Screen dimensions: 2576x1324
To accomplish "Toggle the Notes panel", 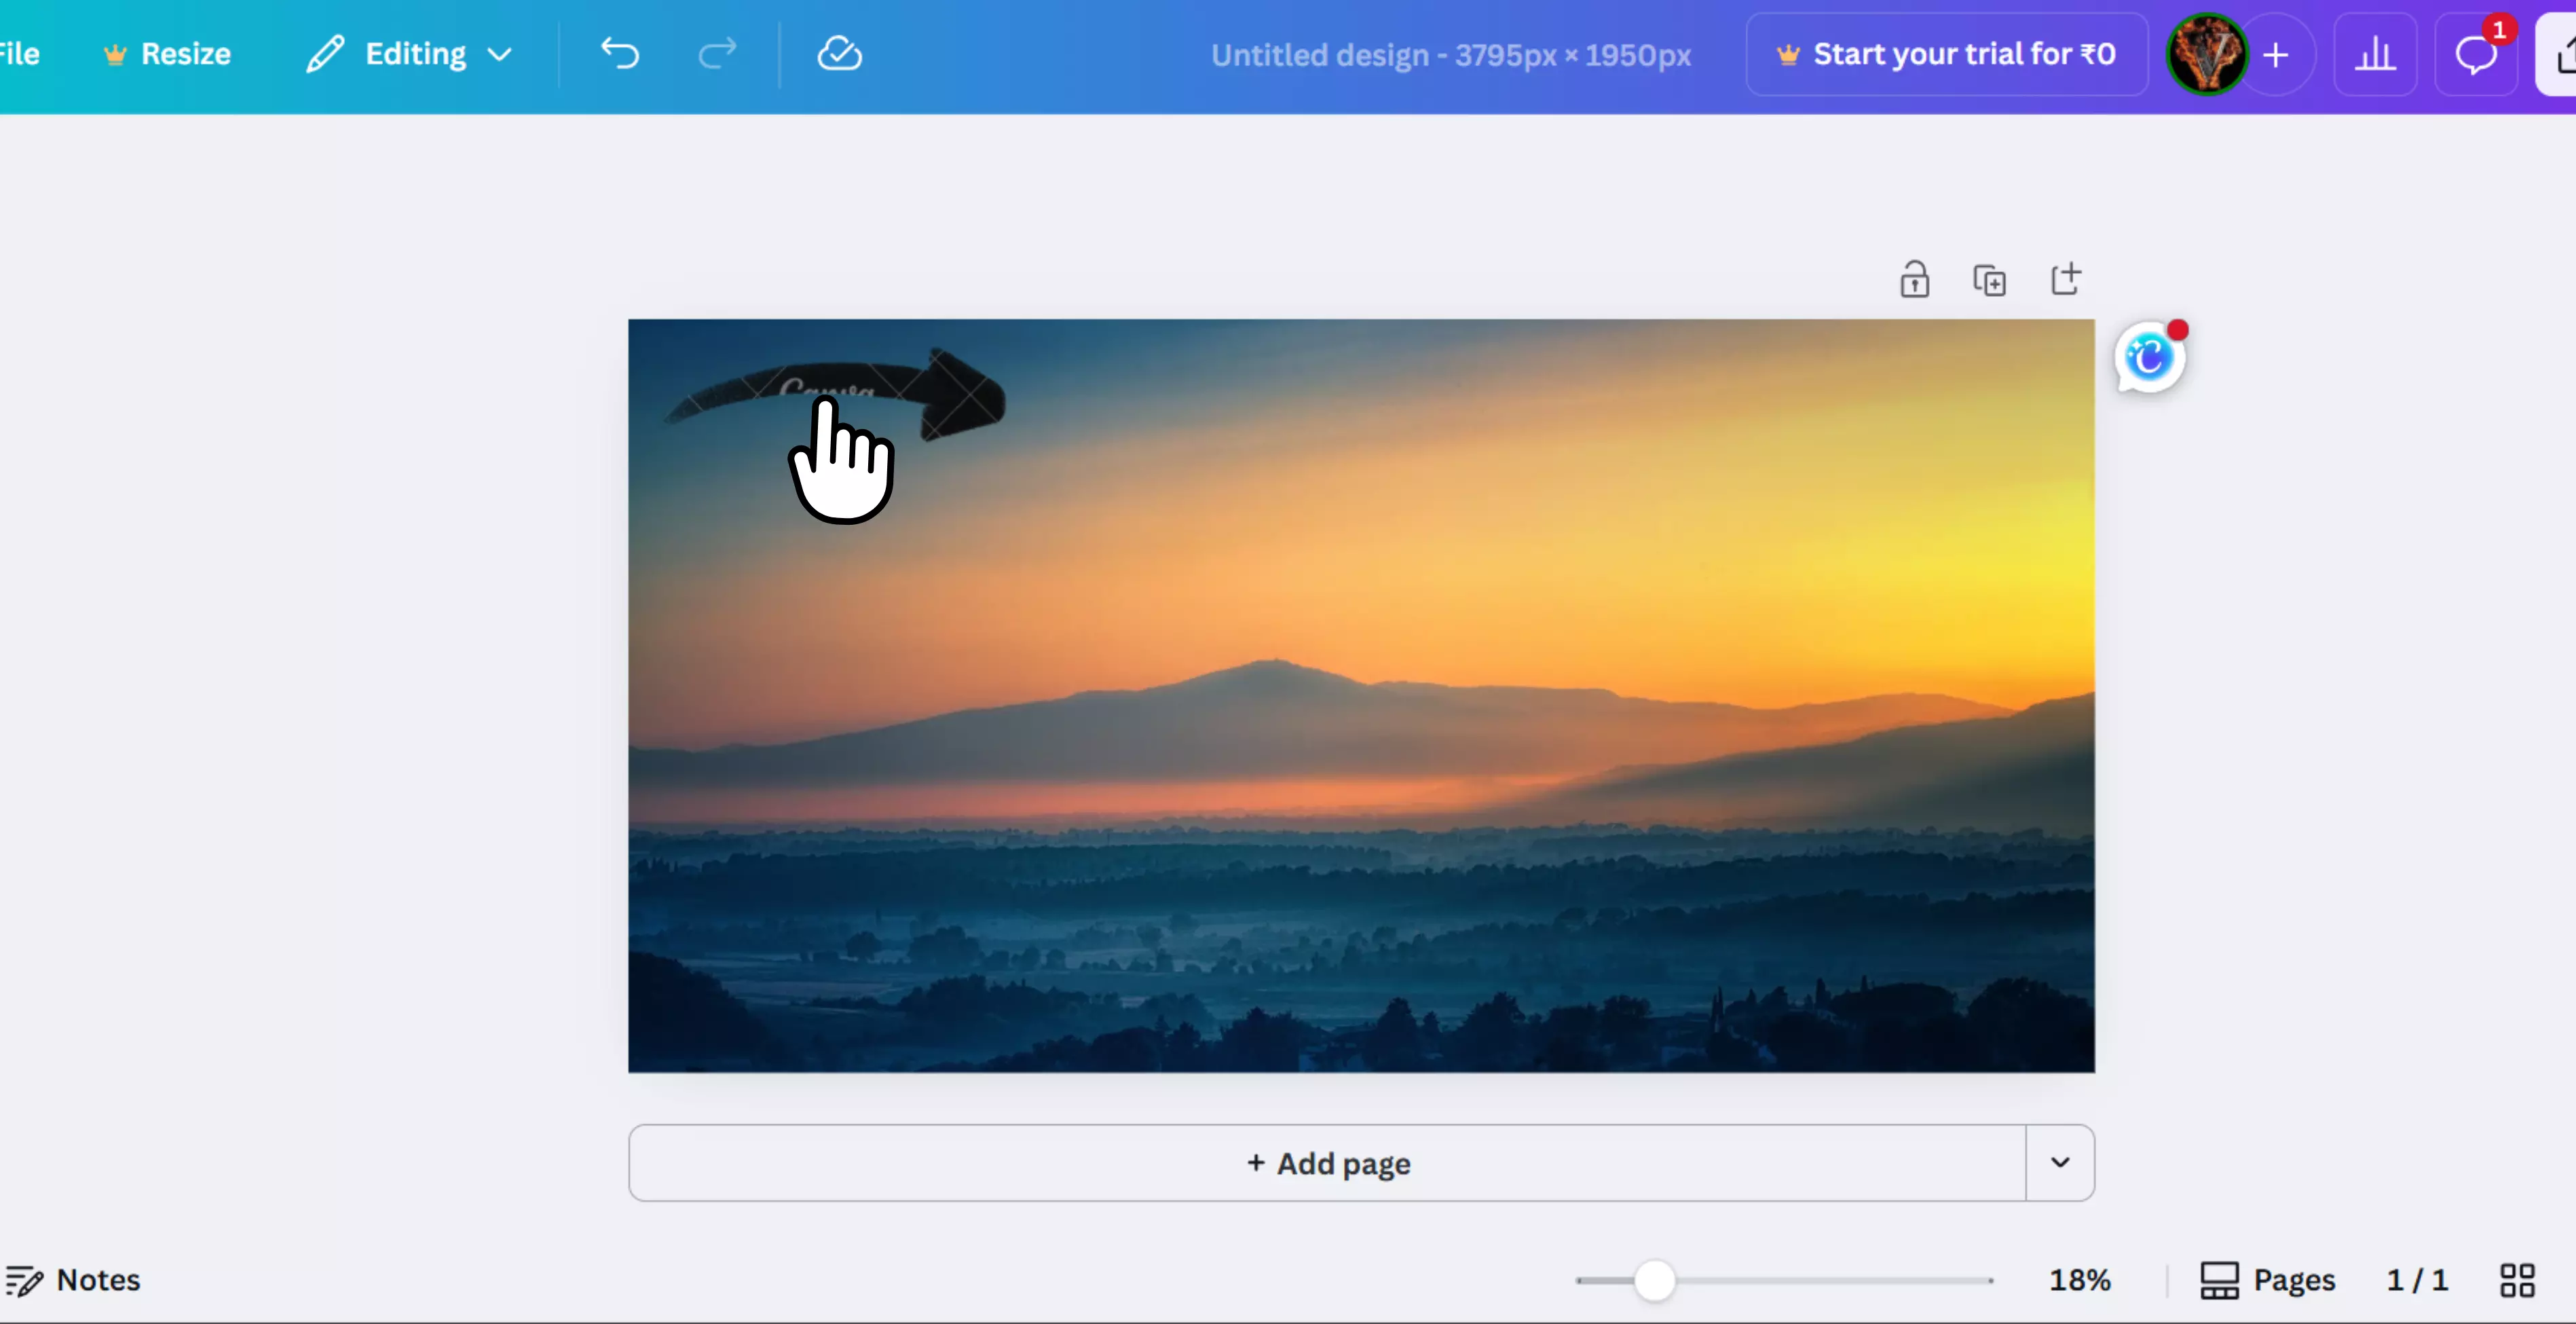I will pyautogui.click(x=73, y=1280).
